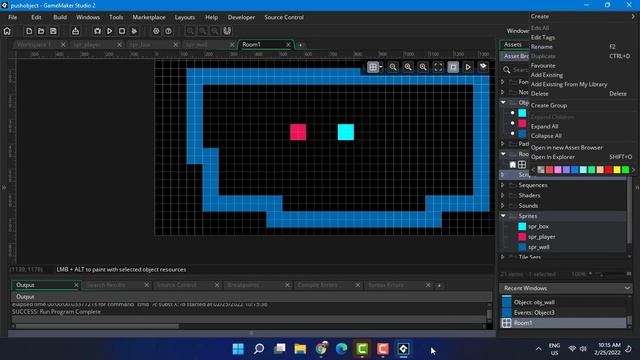Center-fit the room to the window
Image resolution: width=640 pixels, height=360 pixels.
tap(438, 67)
